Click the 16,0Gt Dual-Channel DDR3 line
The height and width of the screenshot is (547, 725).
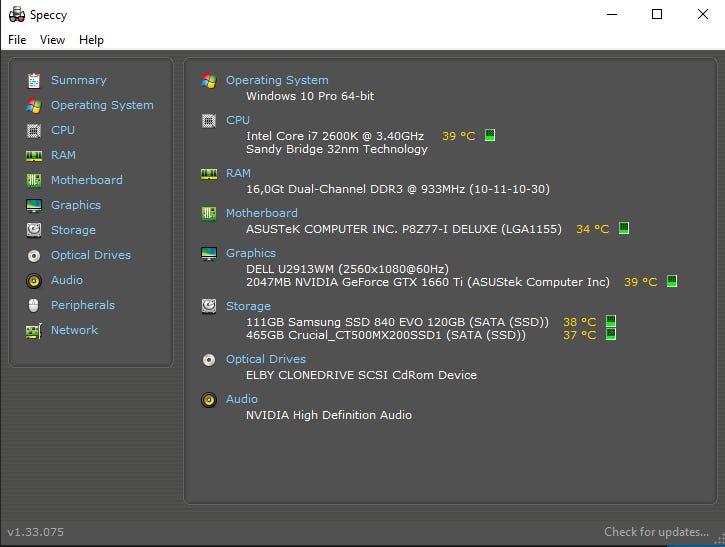(398, 189)
